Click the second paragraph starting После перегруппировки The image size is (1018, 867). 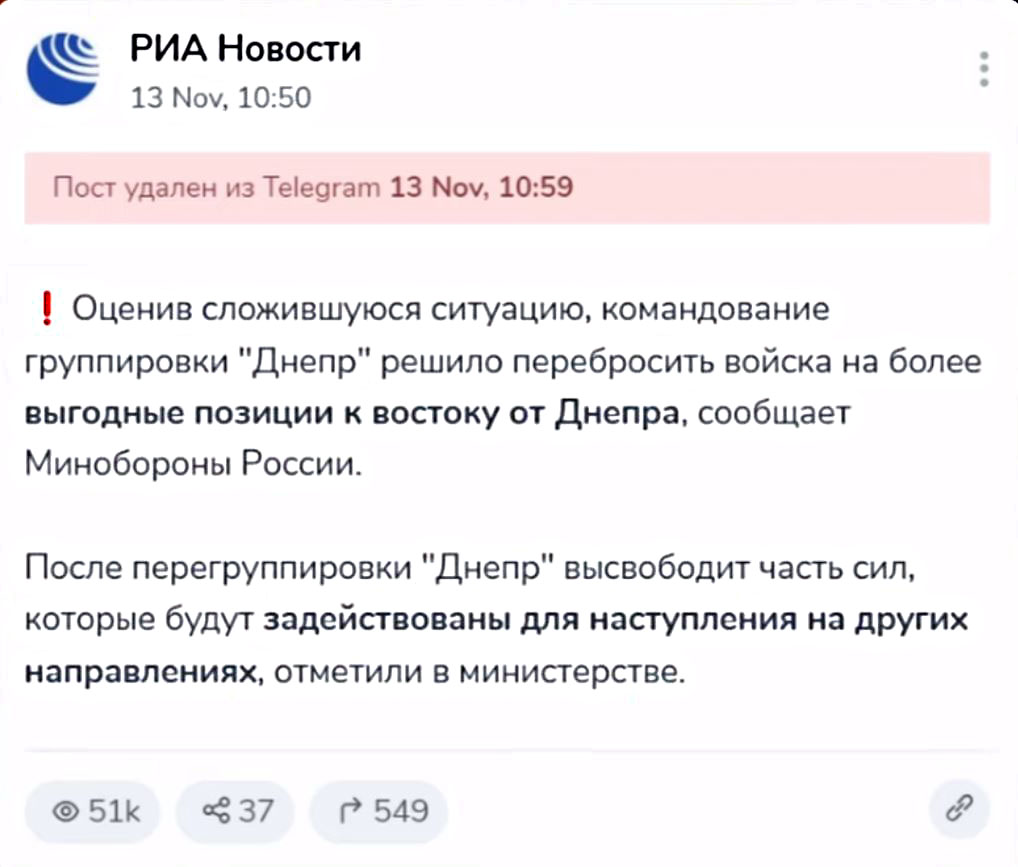click(x=497, y=619)
